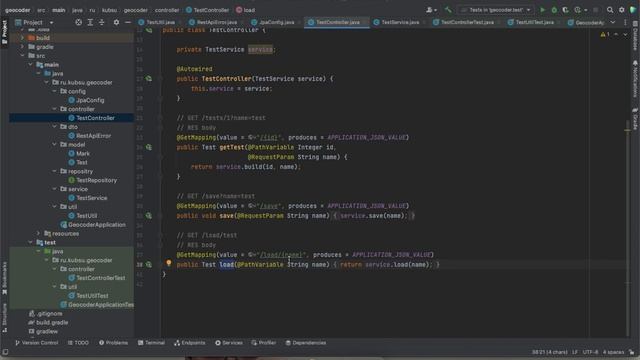The height and width of the screenshot is (360, 640).
Task: Toggle Notifications side panel on right
Action: pos(636,79)
